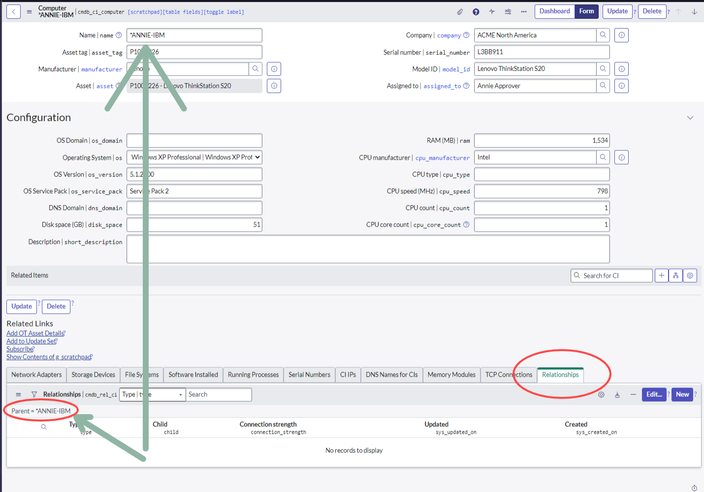Open the help question mark icon in header

click(x=476, y=12)
